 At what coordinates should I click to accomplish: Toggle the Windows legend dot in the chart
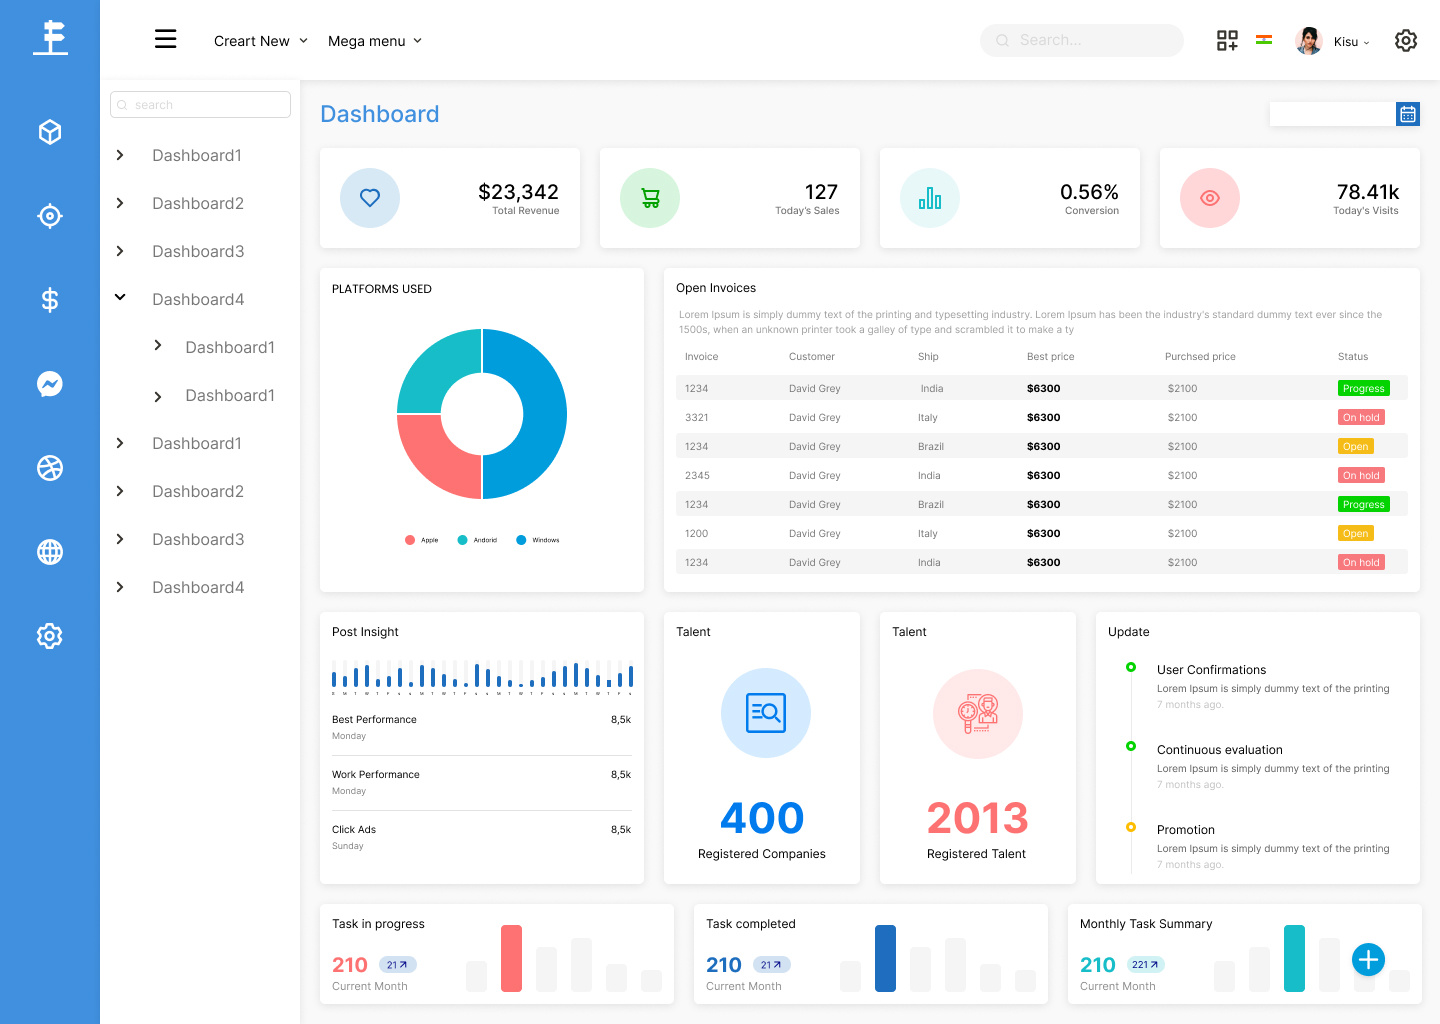coord(521,540)
